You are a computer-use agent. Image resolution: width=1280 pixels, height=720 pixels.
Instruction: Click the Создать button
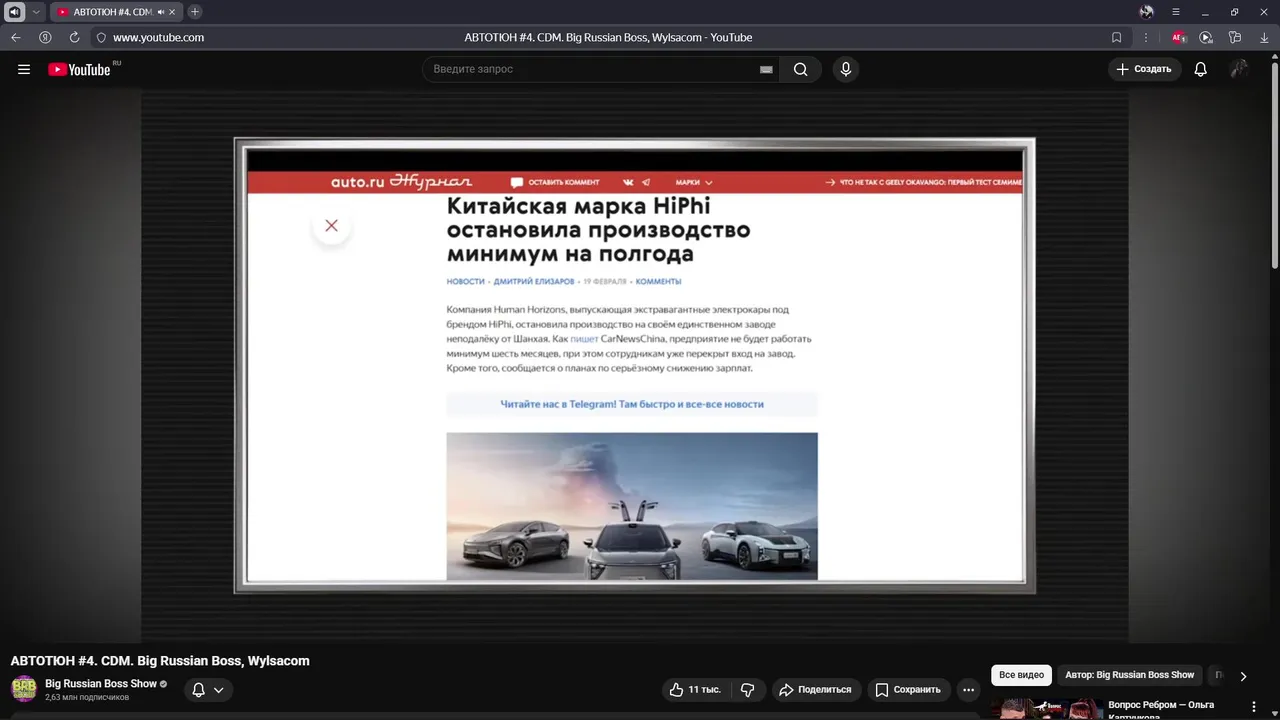tap(1144, 69)
